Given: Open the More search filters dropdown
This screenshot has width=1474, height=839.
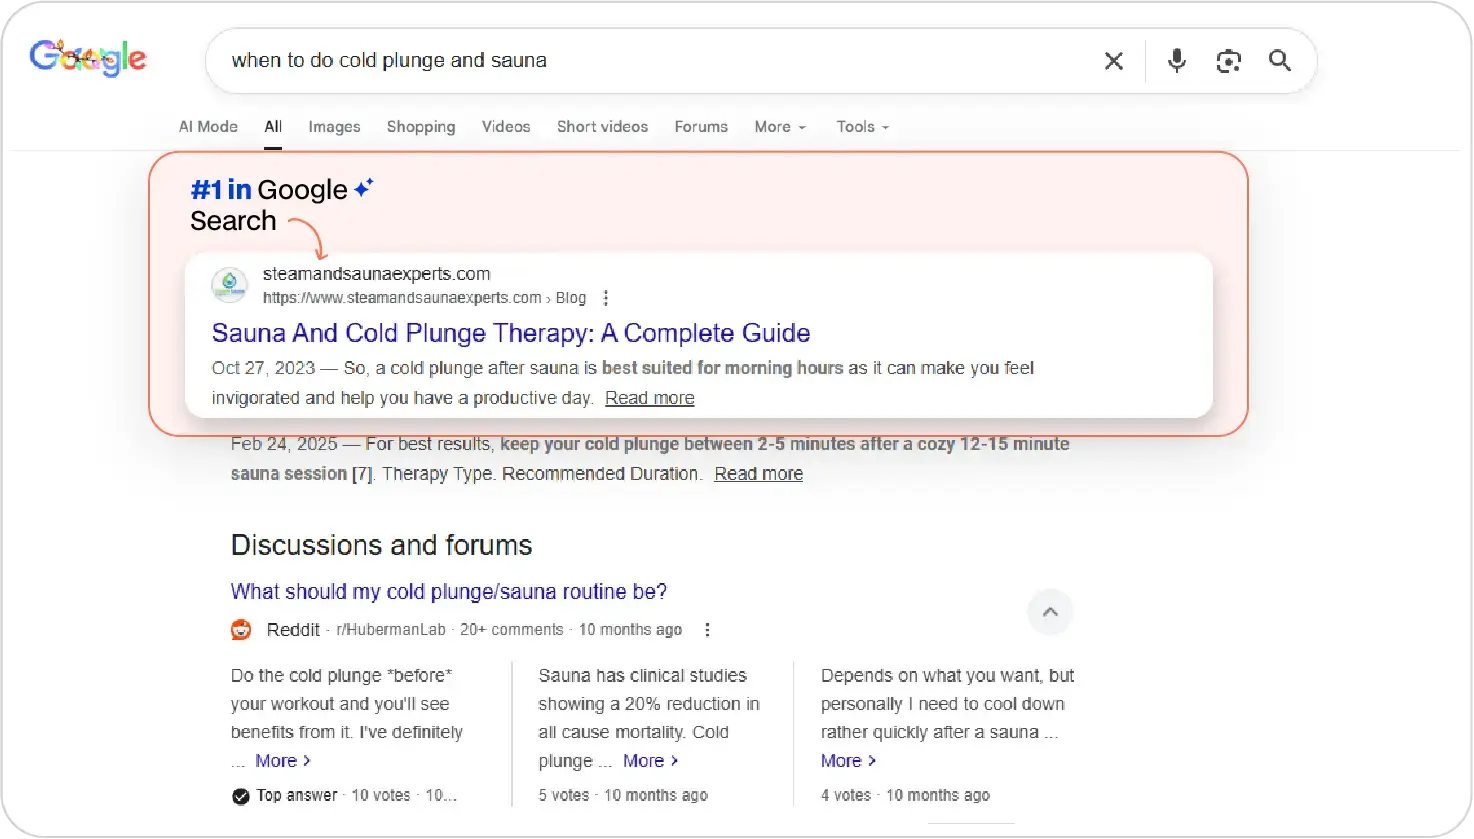Looking at the screenshot, I should pos(780,127).
